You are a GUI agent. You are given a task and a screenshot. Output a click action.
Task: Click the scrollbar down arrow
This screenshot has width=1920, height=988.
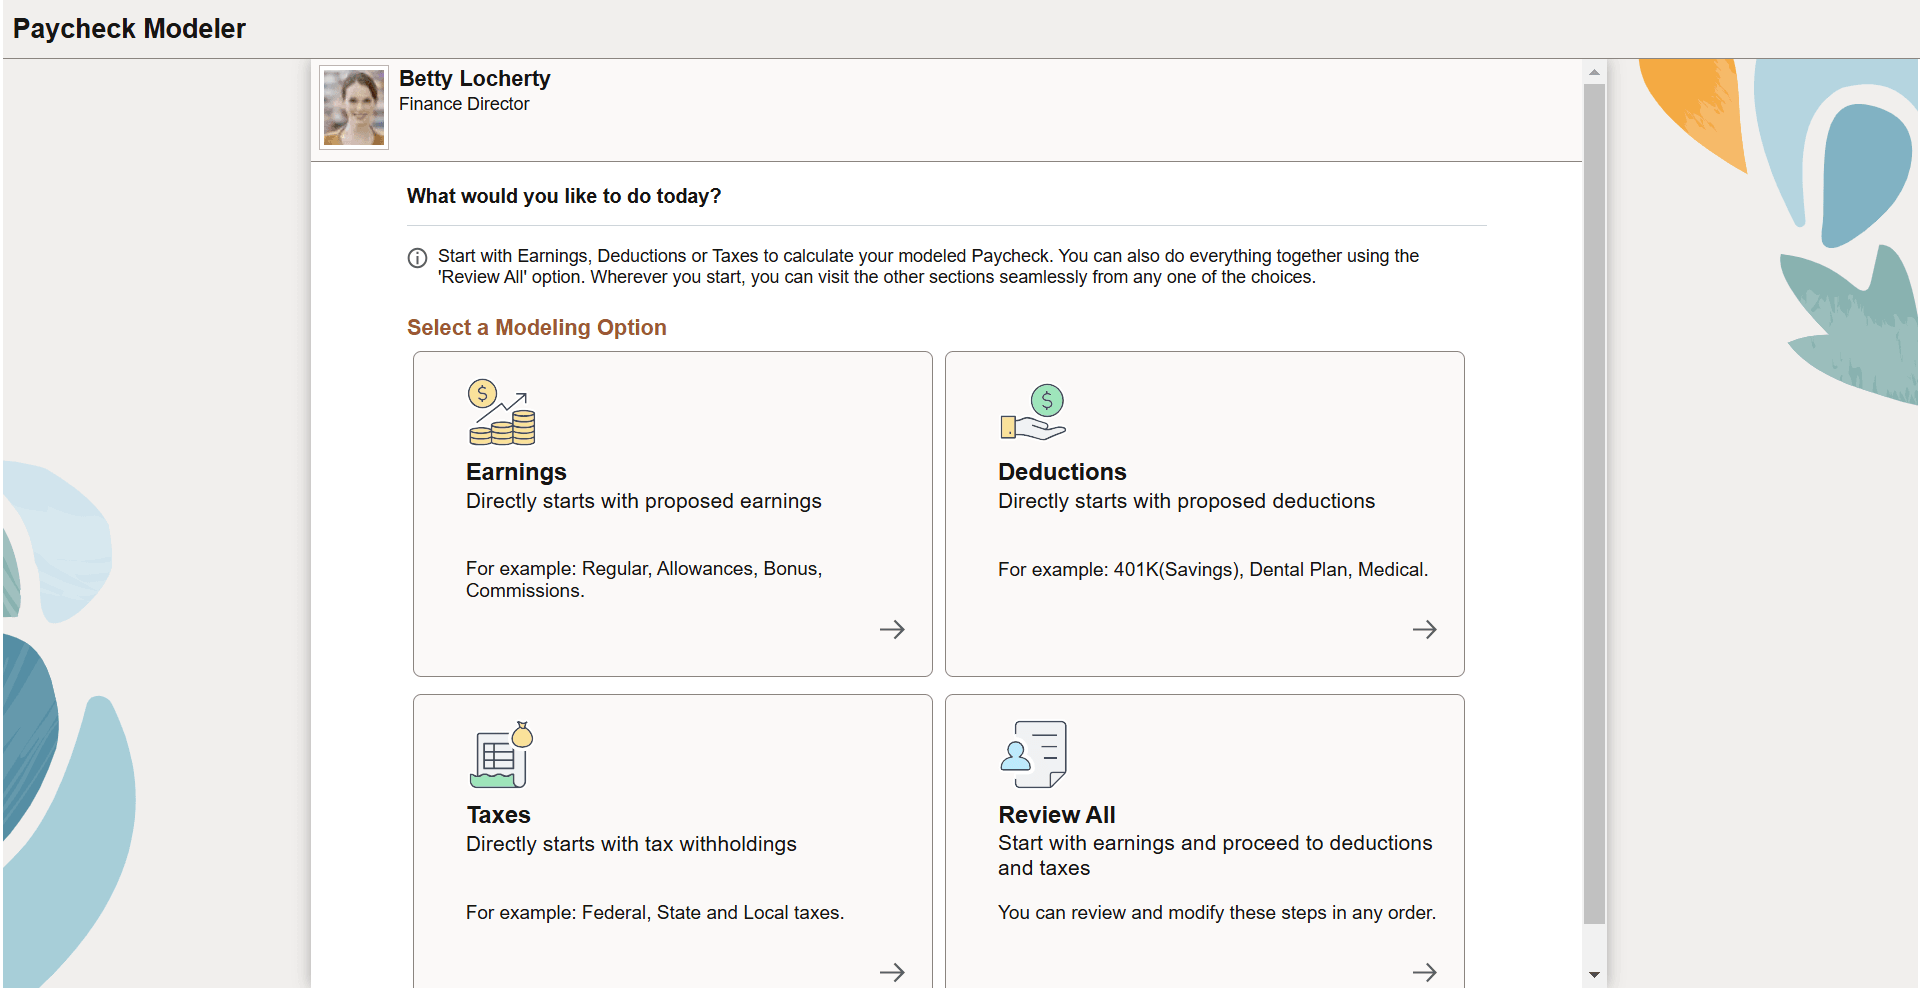point(1594,974)
